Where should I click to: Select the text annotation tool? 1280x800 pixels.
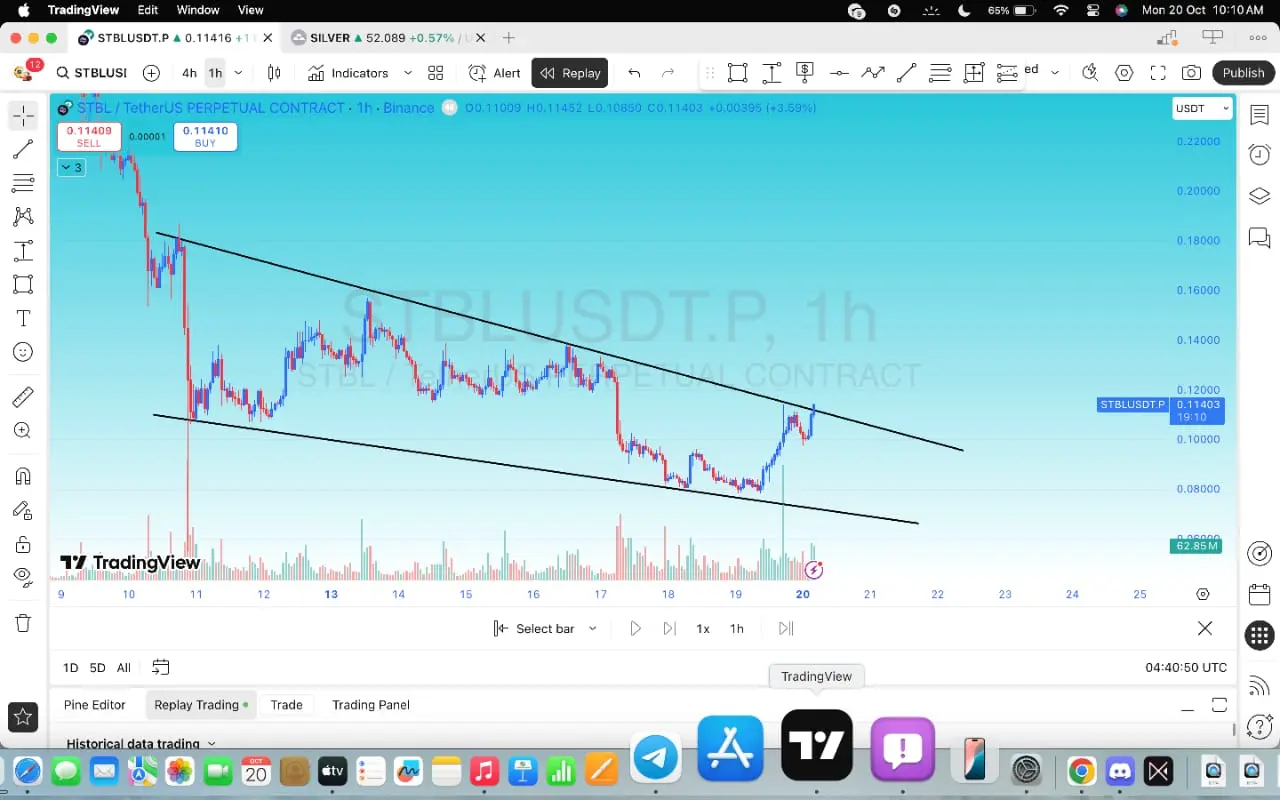23,318
